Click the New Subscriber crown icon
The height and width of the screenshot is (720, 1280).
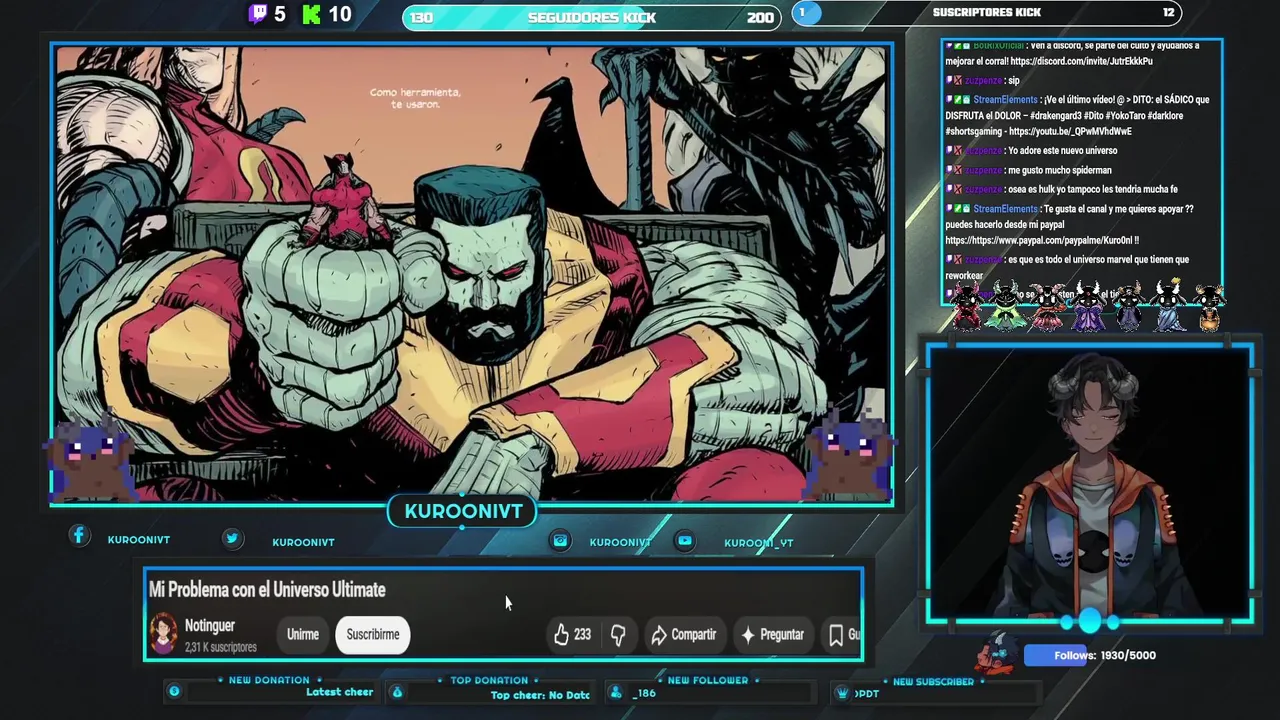842,693
